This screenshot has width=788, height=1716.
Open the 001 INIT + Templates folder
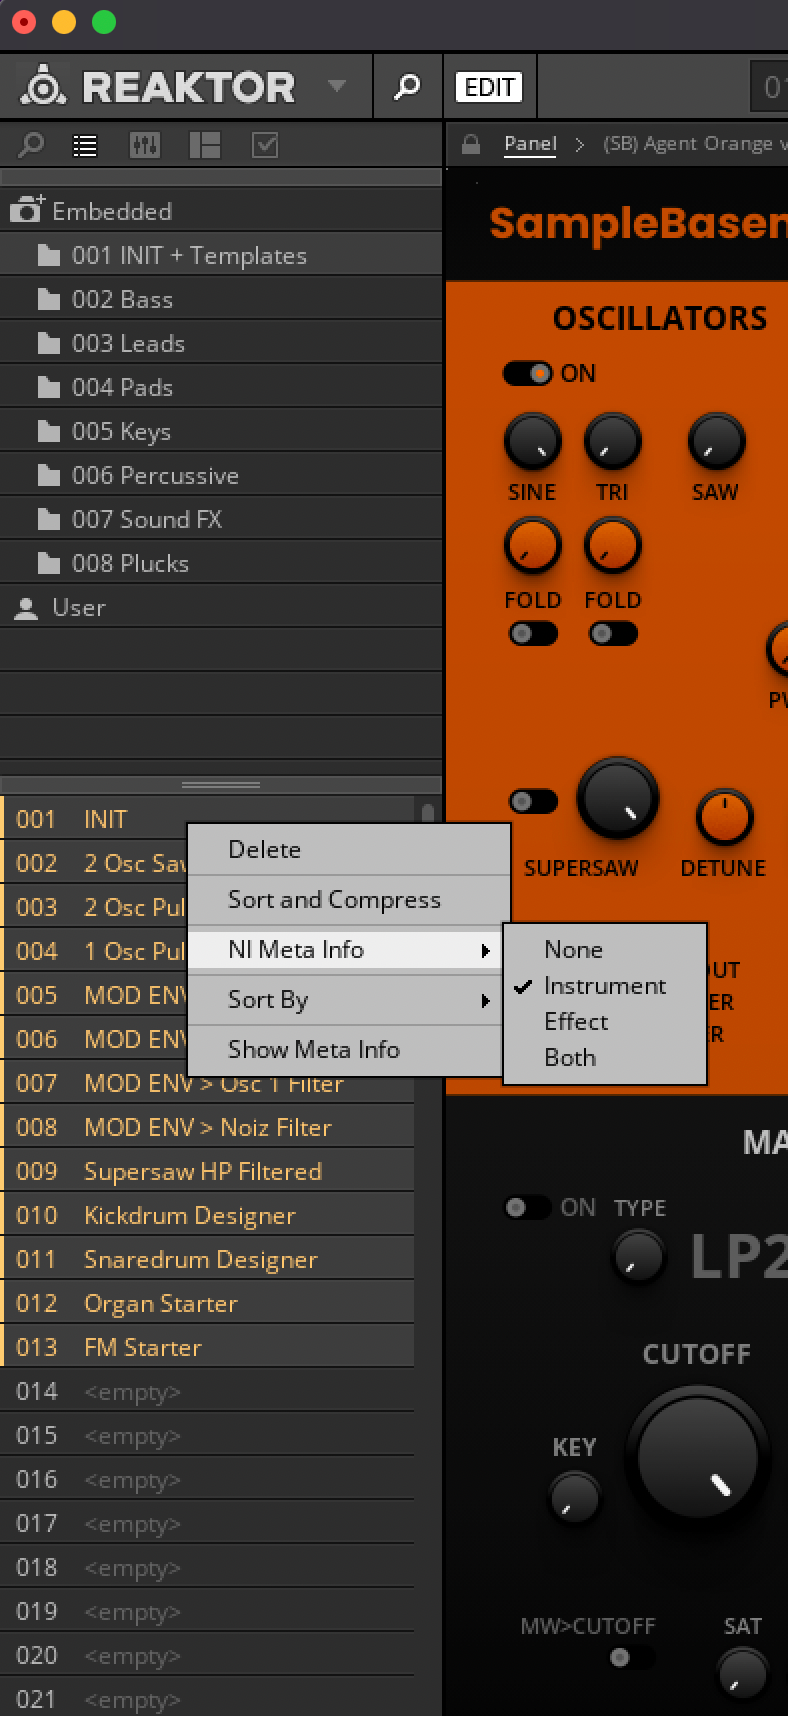click(x=220, y=256)
